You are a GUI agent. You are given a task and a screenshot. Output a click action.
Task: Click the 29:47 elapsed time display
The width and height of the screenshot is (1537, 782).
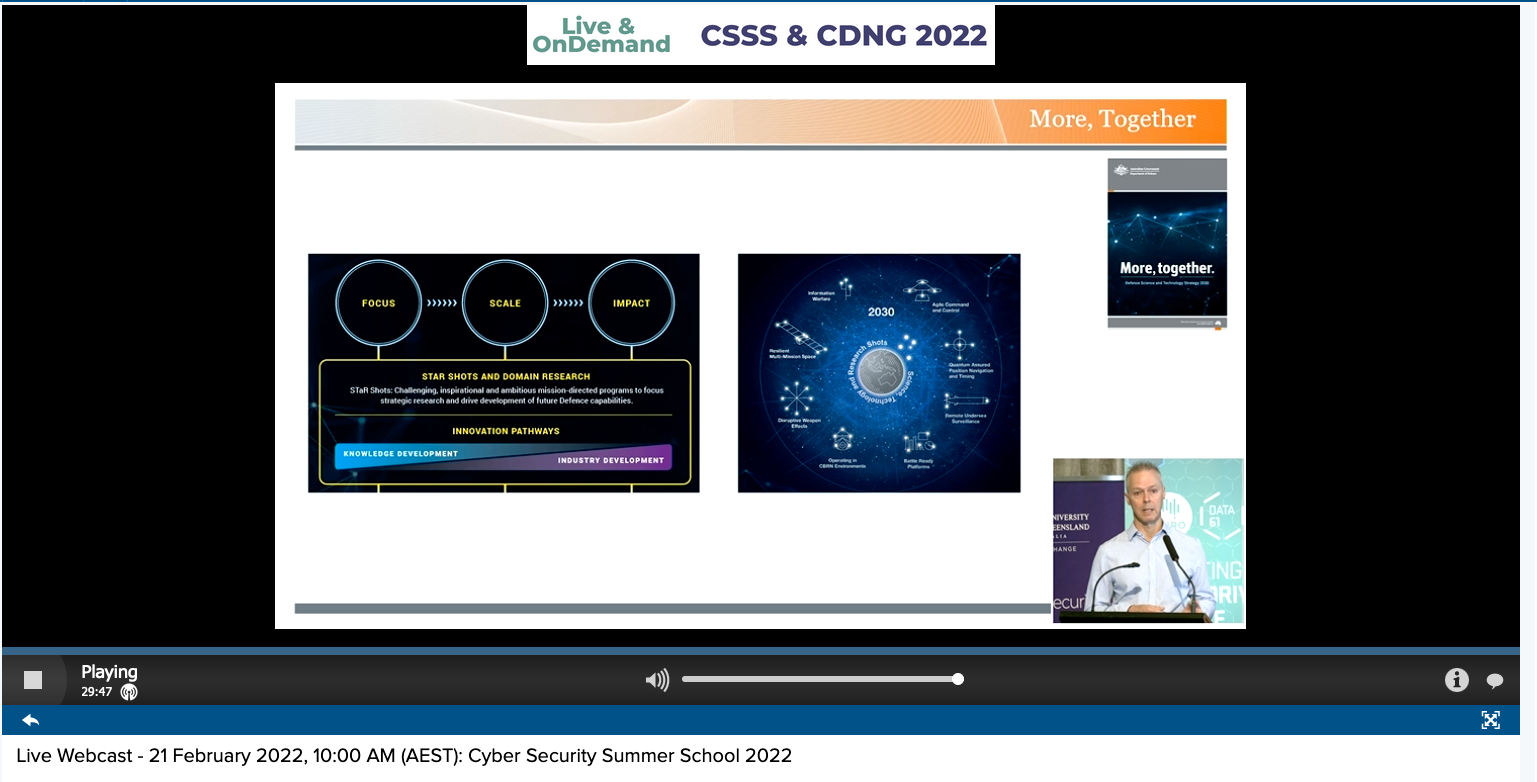pos(97,692)
